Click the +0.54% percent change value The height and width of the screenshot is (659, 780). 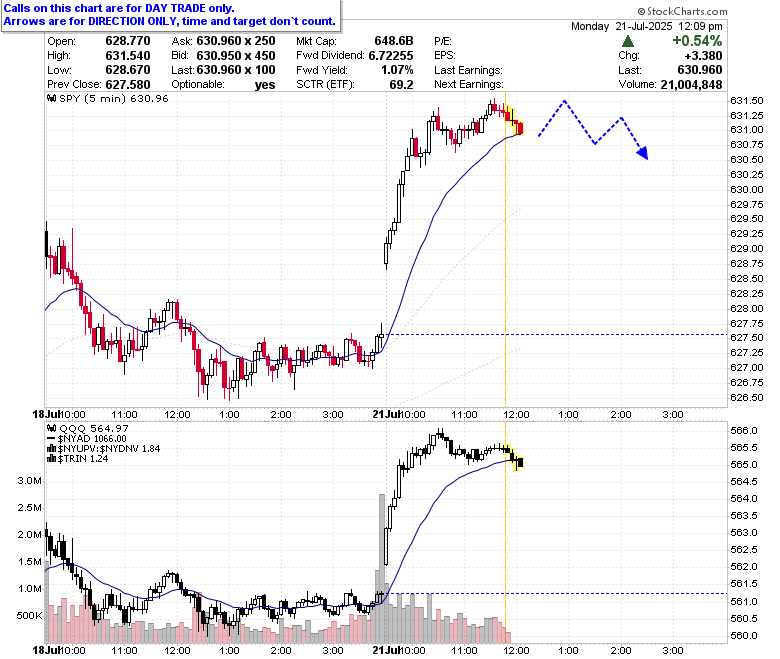697,41
